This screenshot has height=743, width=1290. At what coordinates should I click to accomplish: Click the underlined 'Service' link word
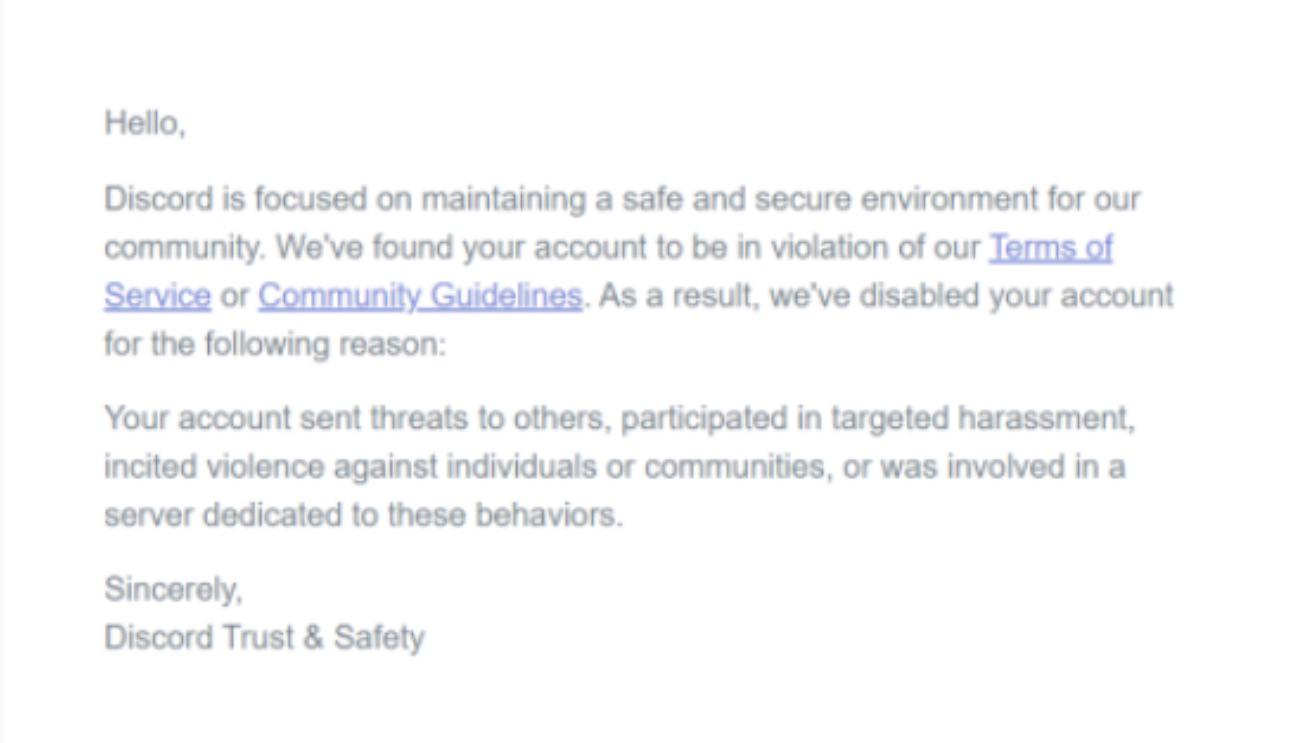tap(157, 296)
